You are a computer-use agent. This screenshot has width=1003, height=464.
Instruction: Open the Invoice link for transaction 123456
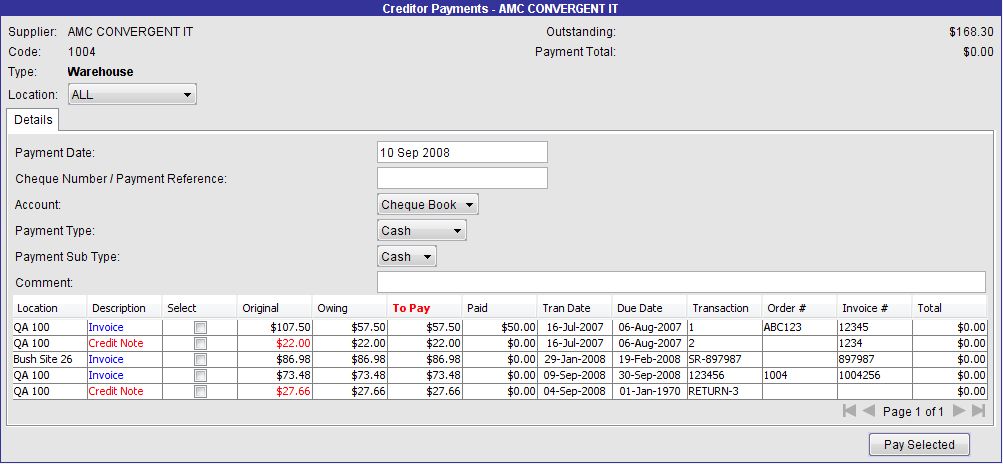click(106, 375)
